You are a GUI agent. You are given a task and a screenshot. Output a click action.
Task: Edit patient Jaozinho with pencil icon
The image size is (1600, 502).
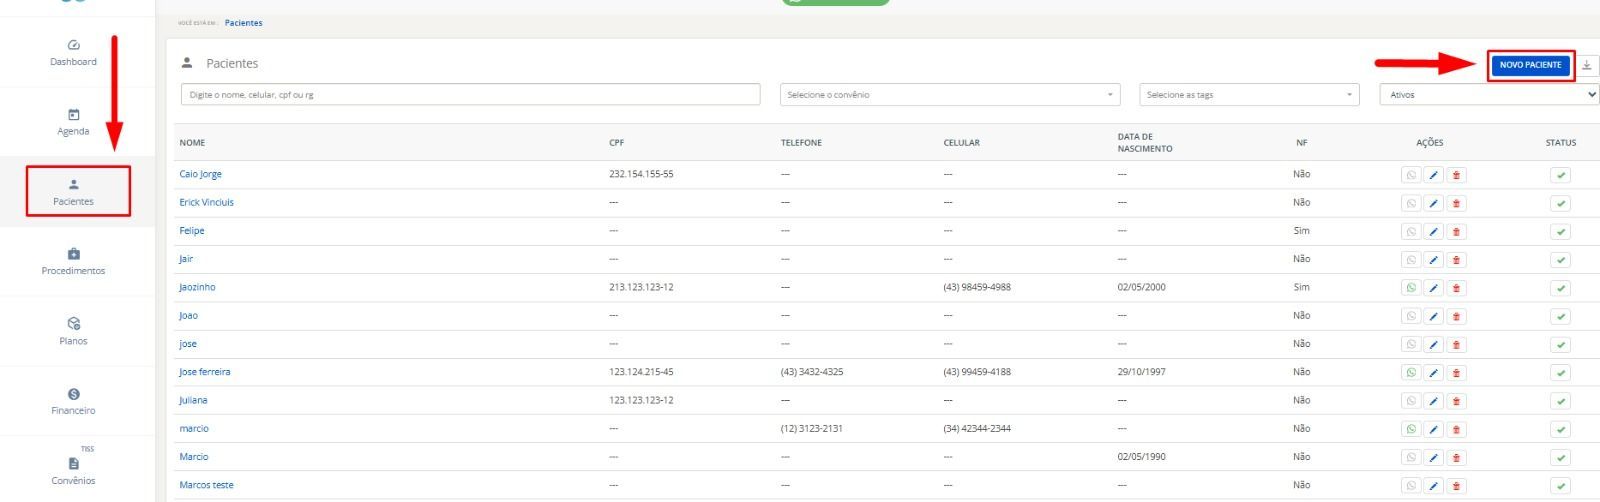(1433, 288)
